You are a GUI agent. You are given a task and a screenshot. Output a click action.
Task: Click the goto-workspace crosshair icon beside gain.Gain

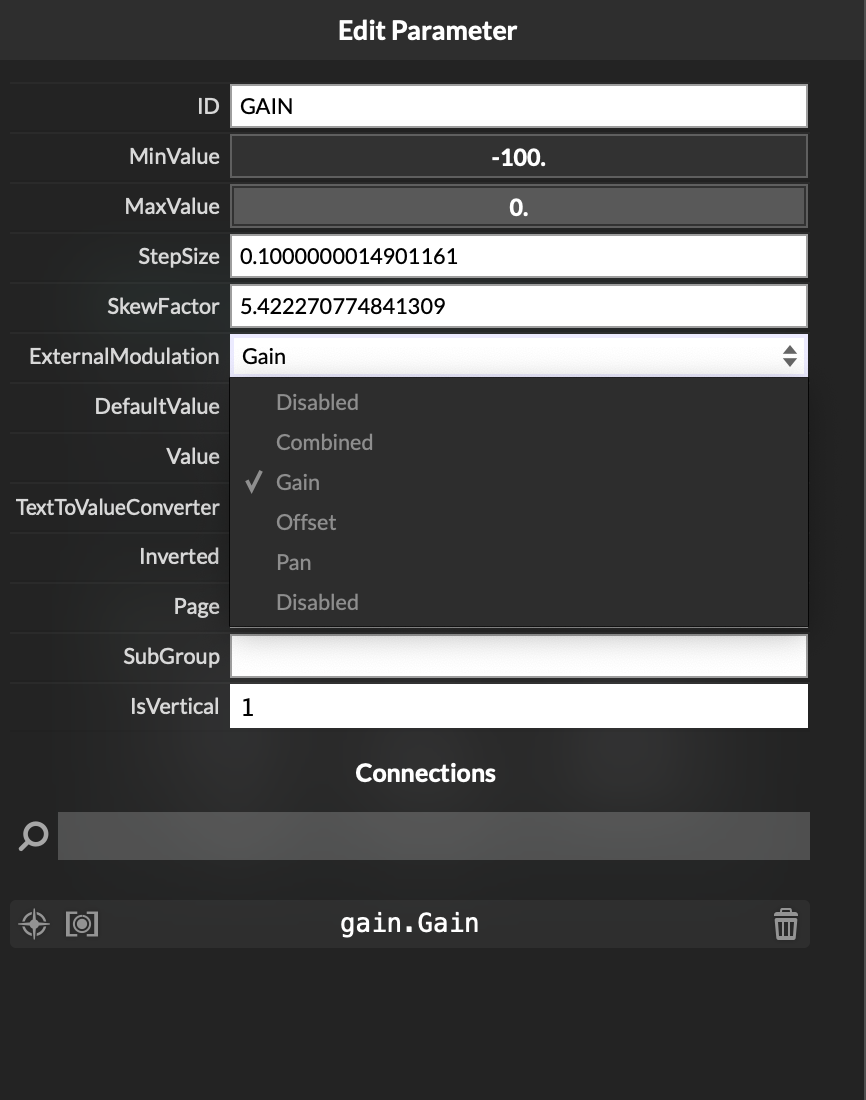click(x=33, y=924)
